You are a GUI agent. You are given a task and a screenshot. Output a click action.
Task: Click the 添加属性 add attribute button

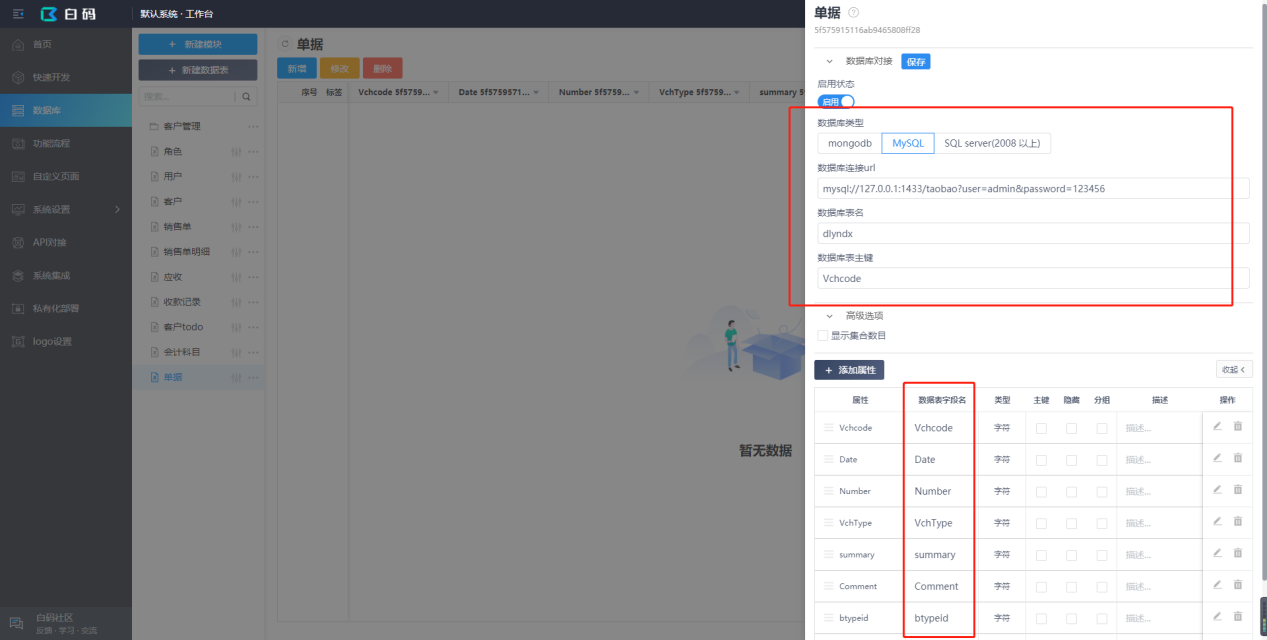[849, 370]
